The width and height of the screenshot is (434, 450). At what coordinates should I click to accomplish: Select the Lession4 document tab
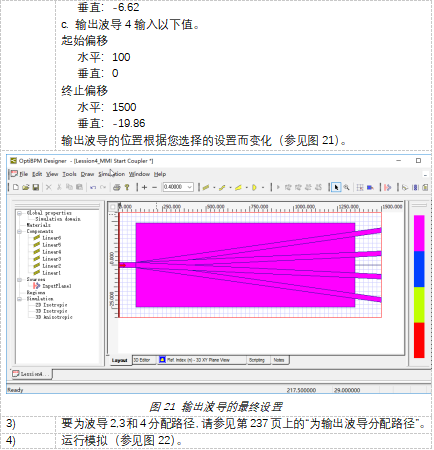(x=31, y=374)
